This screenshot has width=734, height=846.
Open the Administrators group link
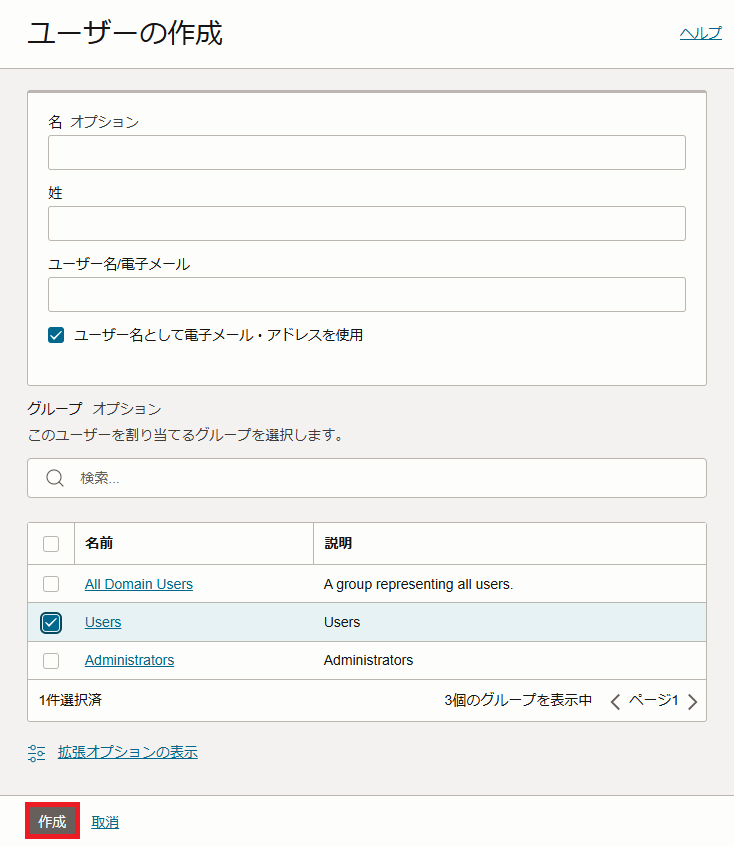tap(130, 660)
